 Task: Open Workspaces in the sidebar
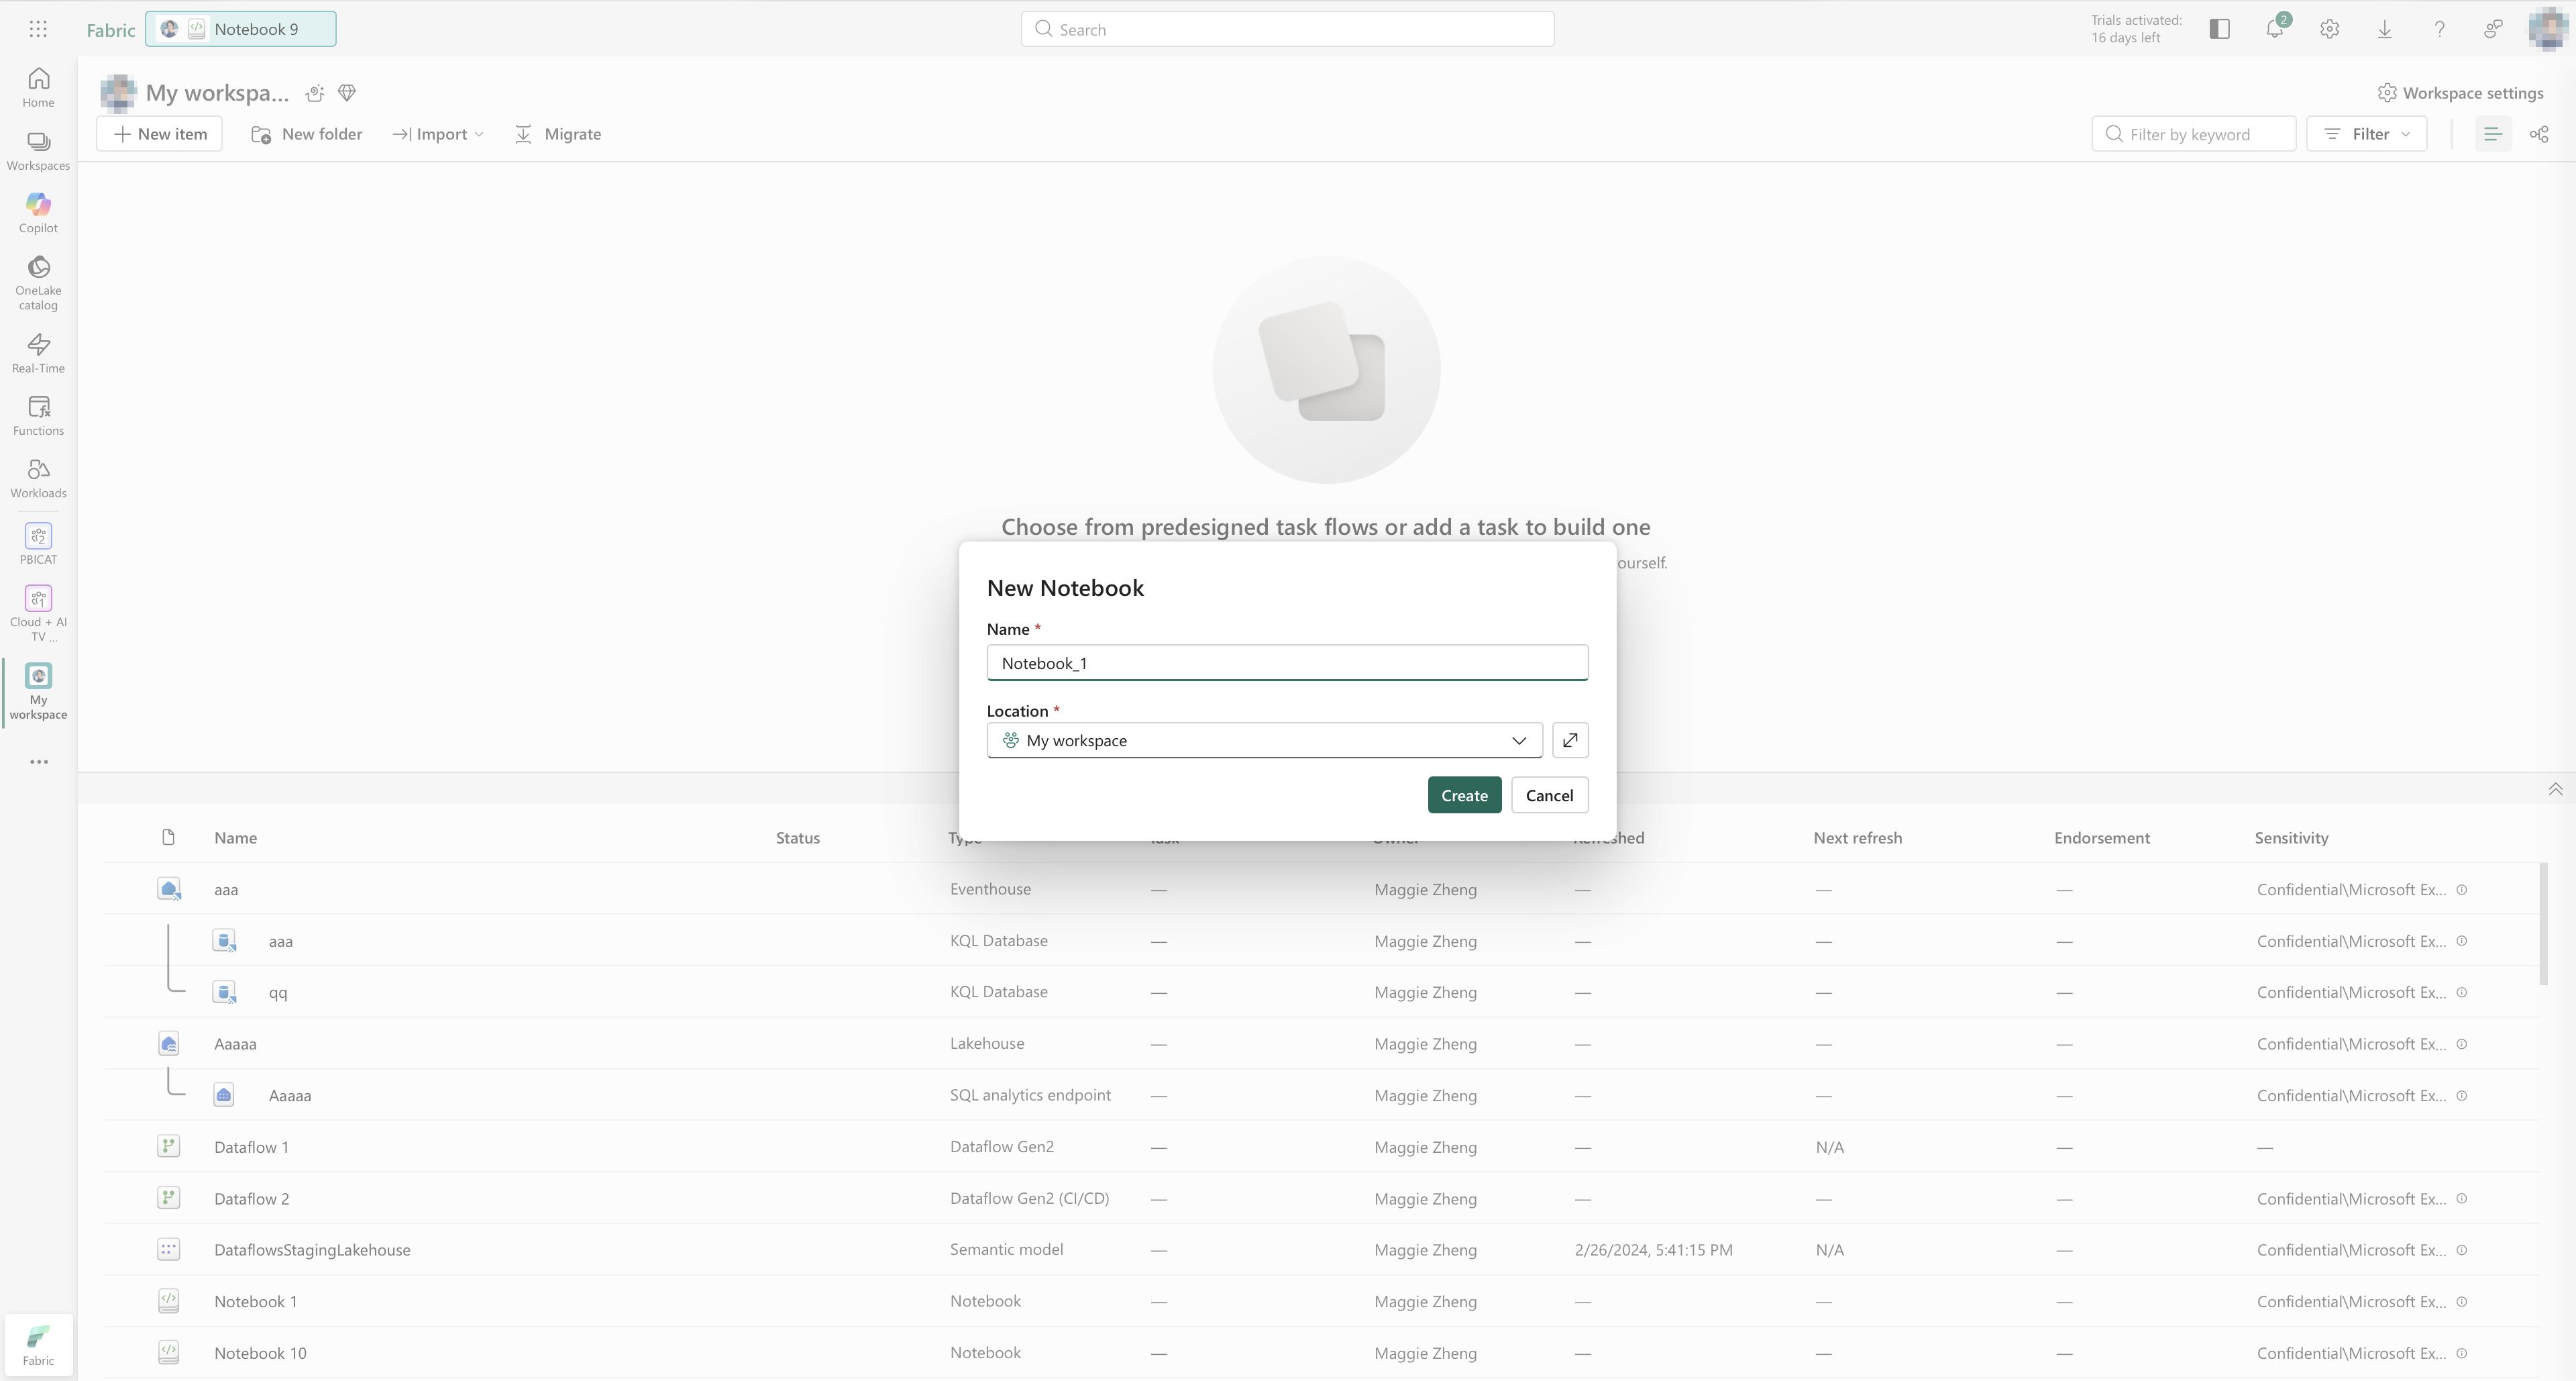click(x=38, y=151)
